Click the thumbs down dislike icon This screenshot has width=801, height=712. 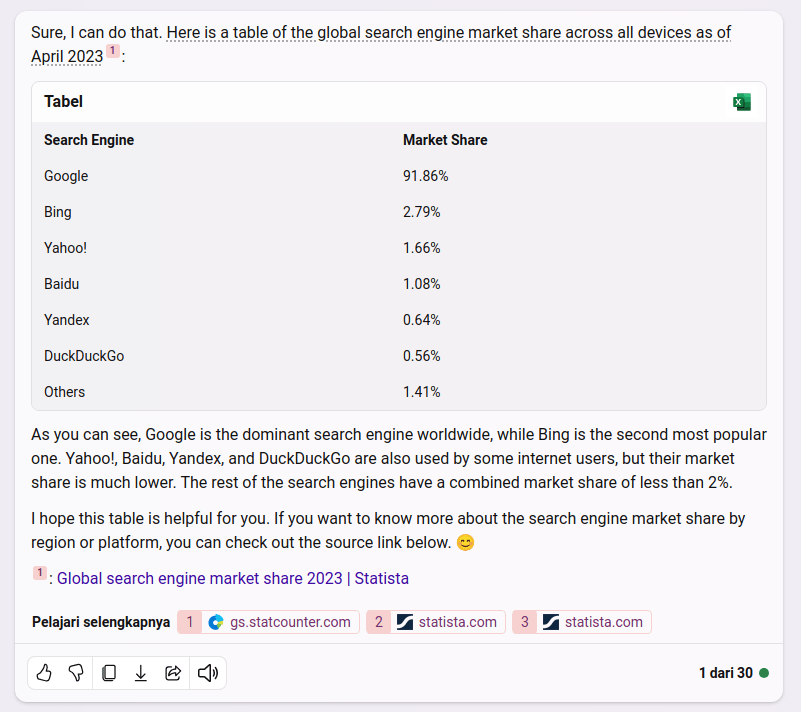click(x=76, y=673)
